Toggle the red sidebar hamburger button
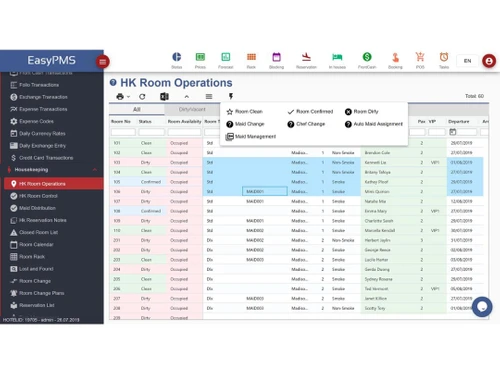Viewport: 500px width, 375px height. click(103, 62)
